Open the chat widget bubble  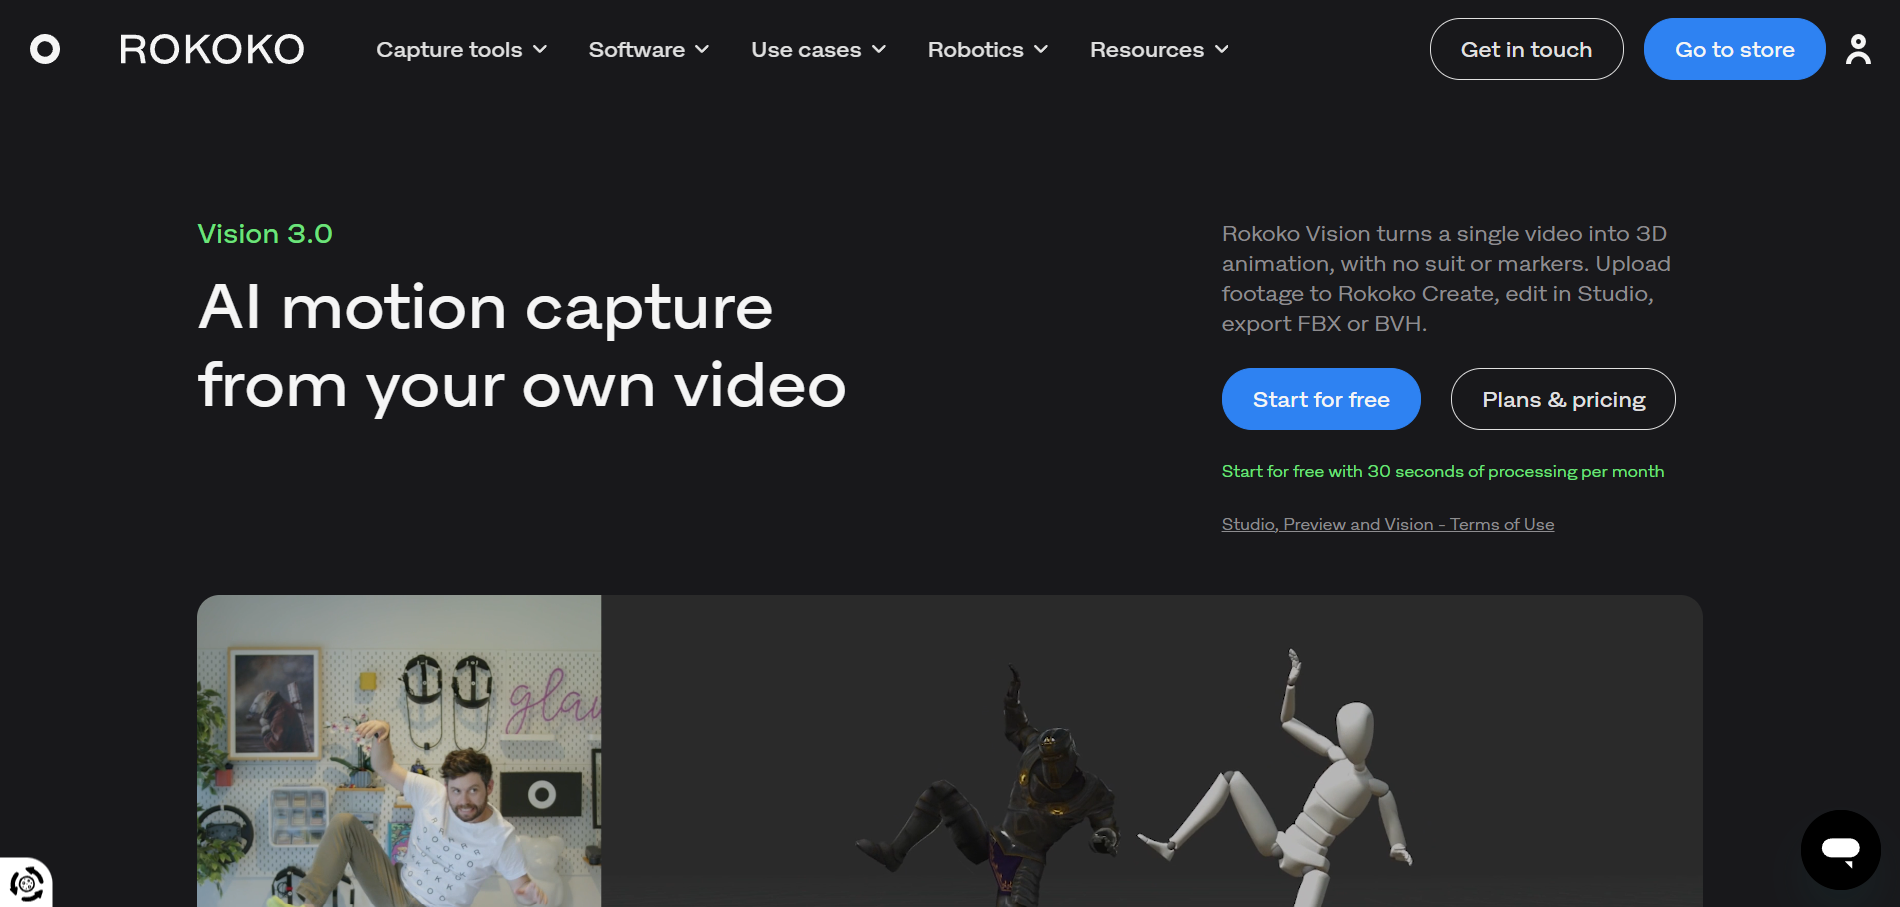tap(1840, 850)
